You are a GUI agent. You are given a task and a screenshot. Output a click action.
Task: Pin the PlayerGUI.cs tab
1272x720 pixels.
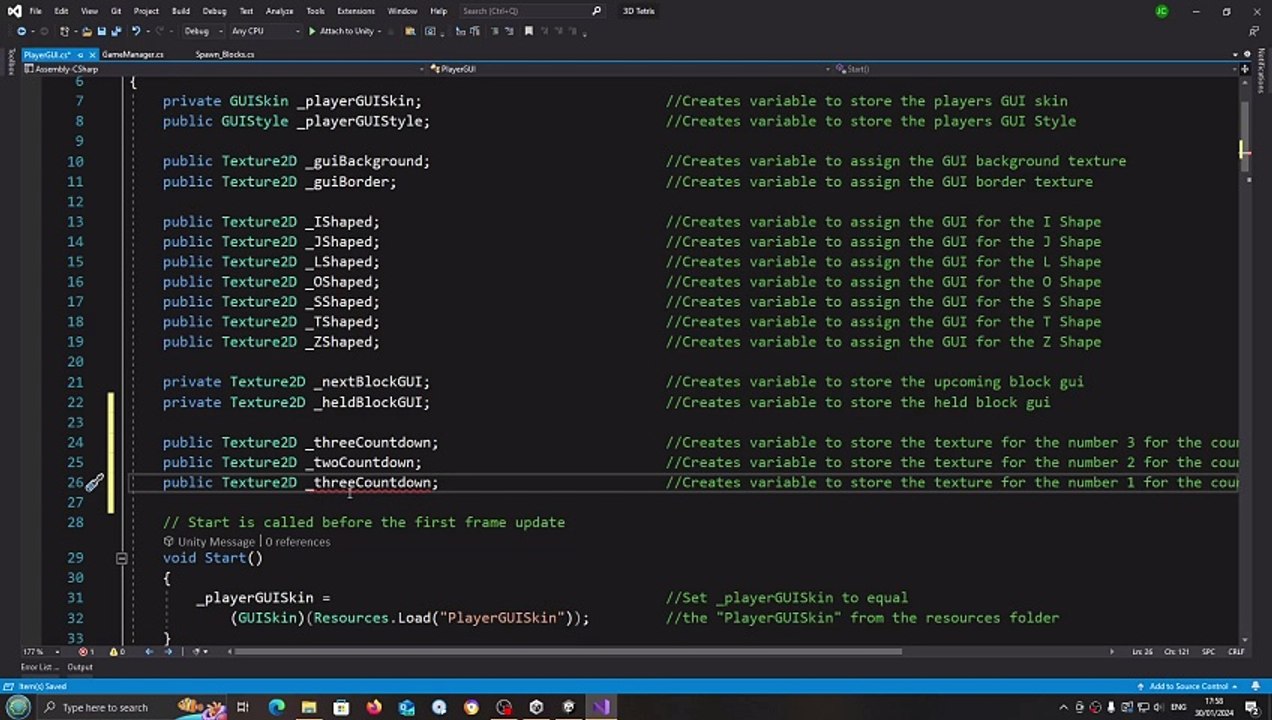[x=78, y=55]
